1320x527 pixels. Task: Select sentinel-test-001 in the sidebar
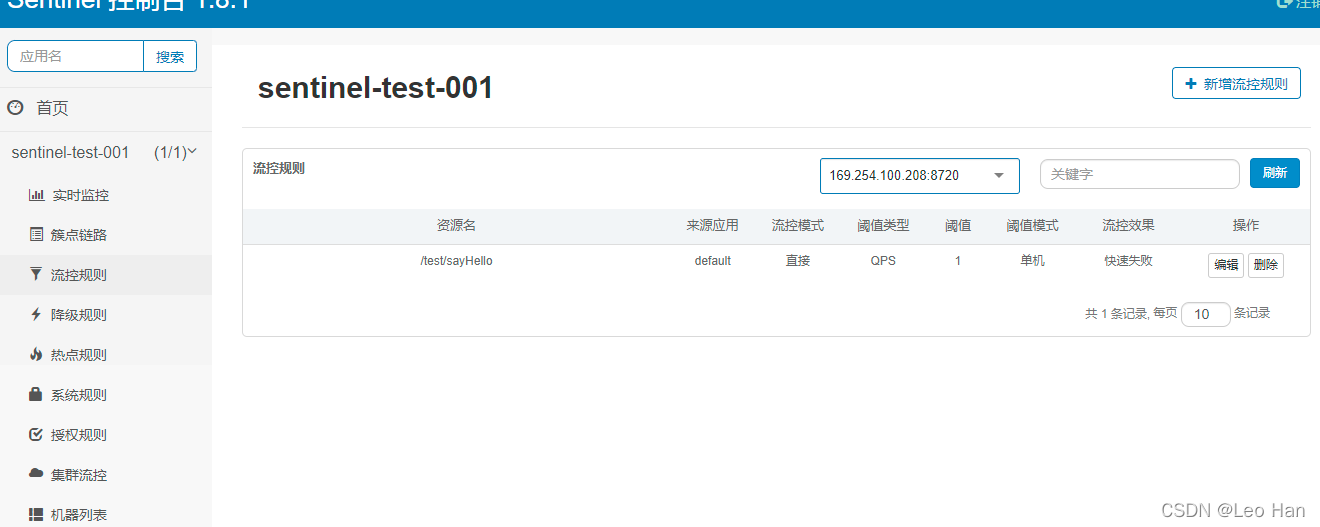[x=70, y=153]
